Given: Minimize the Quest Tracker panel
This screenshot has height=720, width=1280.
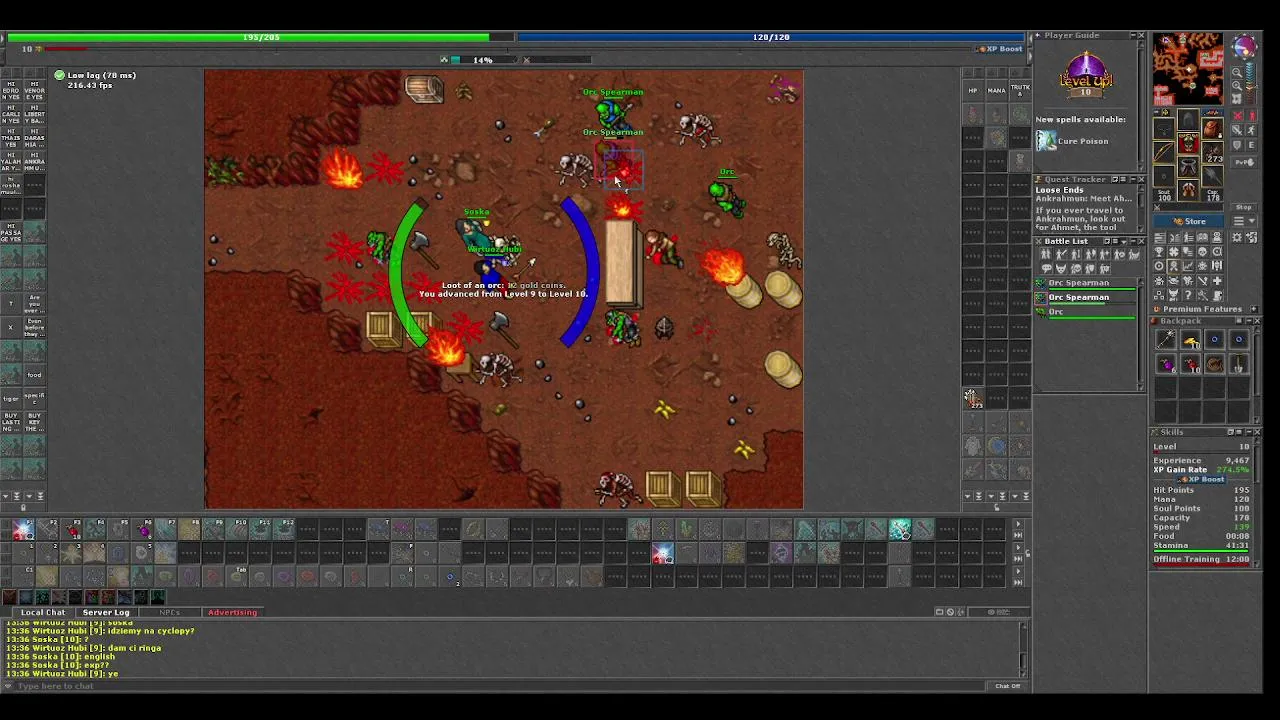Looking at the screenshot, I should (x=1131, y=179).
